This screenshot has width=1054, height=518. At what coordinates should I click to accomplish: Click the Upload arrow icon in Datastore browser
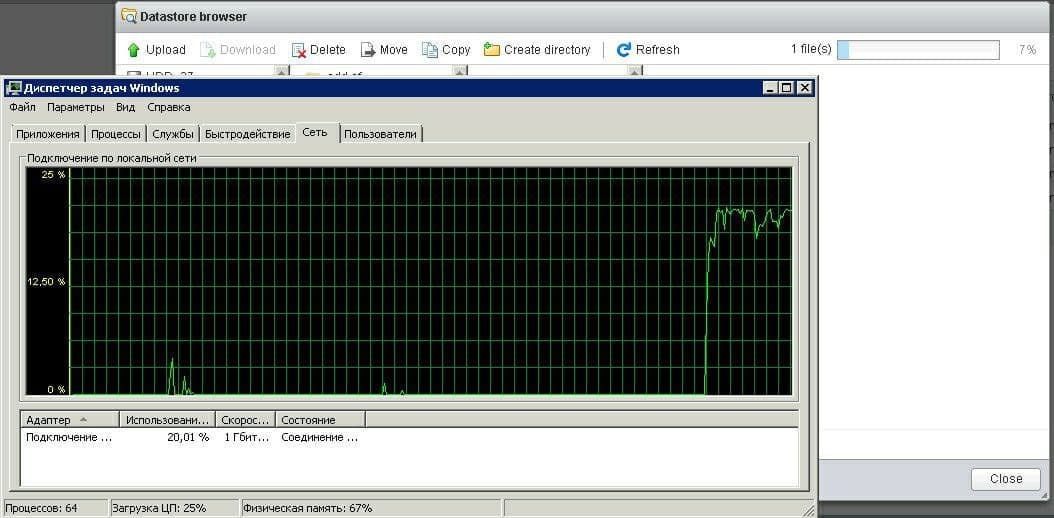point(133,50)
